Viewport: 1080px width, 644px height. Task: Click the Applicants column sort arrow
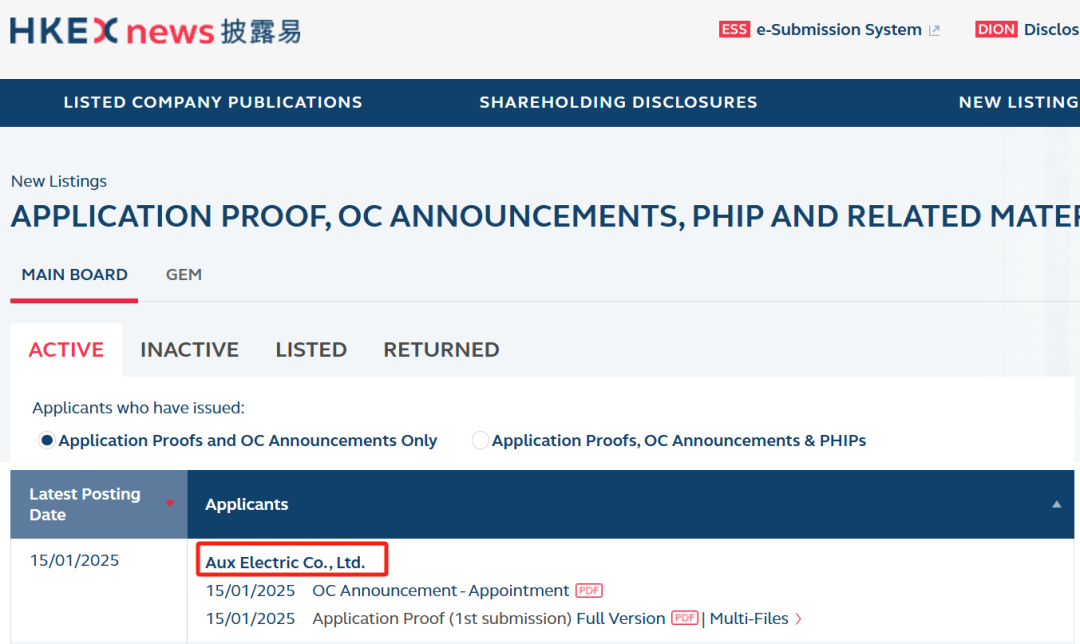pos(1057,504)
